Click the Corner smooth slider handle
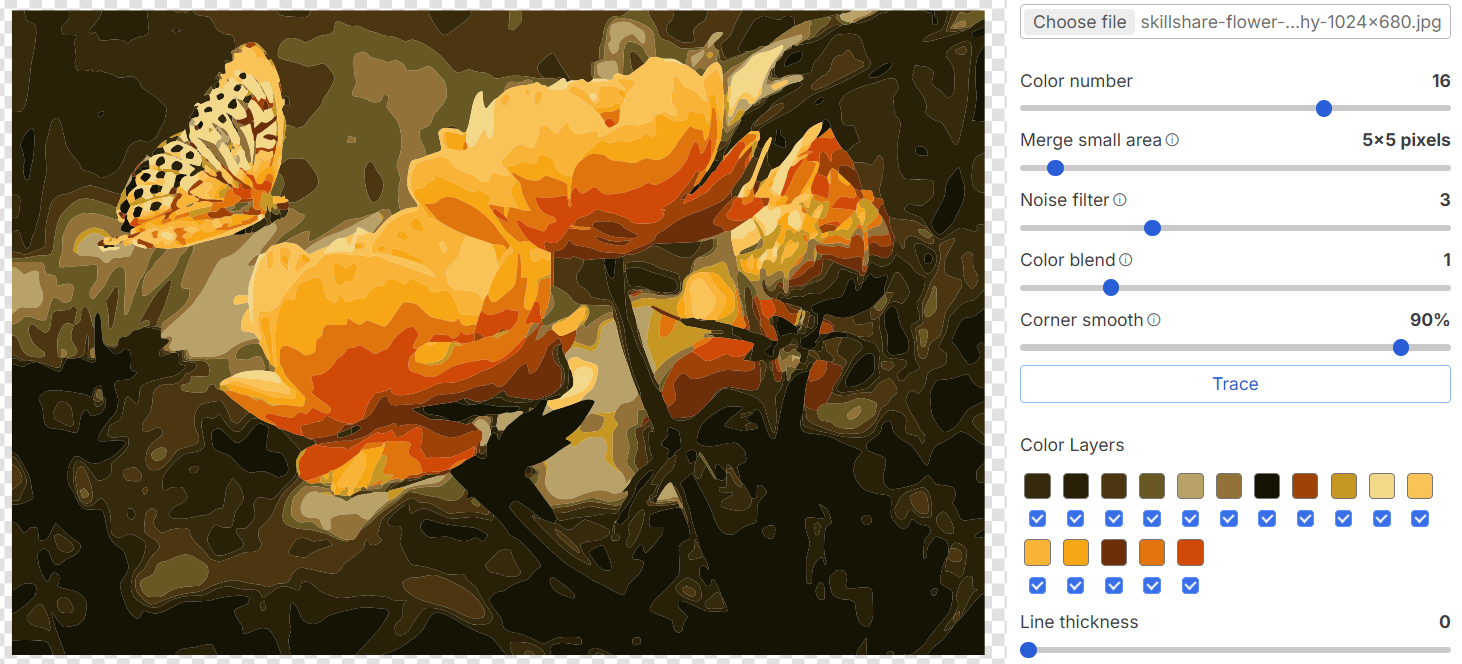The image size is (1462, 664). pyautogui.click(x=1401, y=347)
